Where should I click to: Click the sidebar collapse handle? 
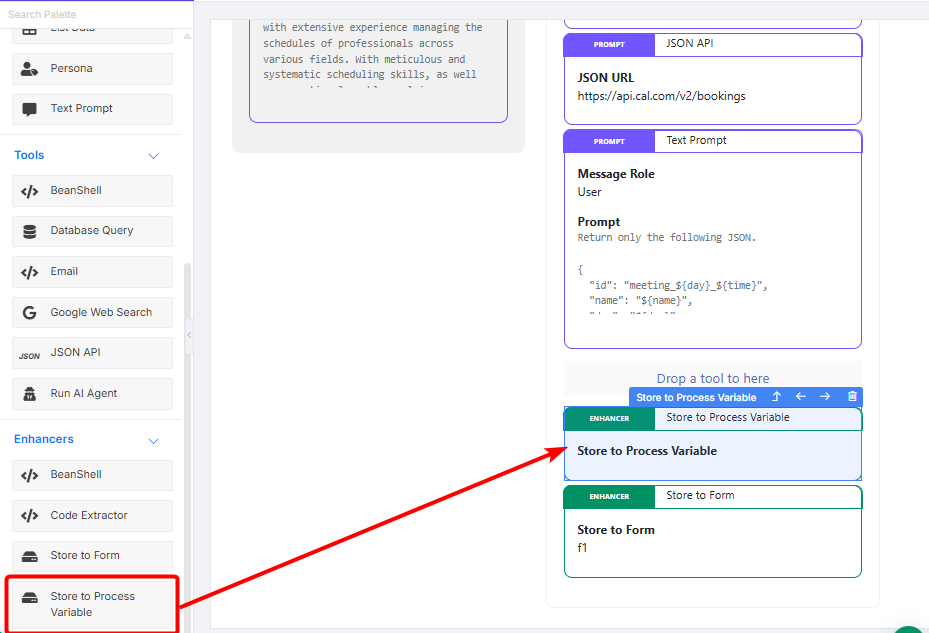point(188,335)
